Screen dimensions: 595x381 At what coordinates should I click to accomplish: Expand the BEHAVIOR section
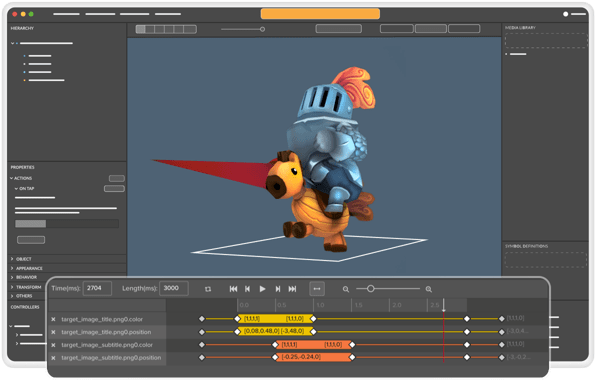(x=12, y=277)
